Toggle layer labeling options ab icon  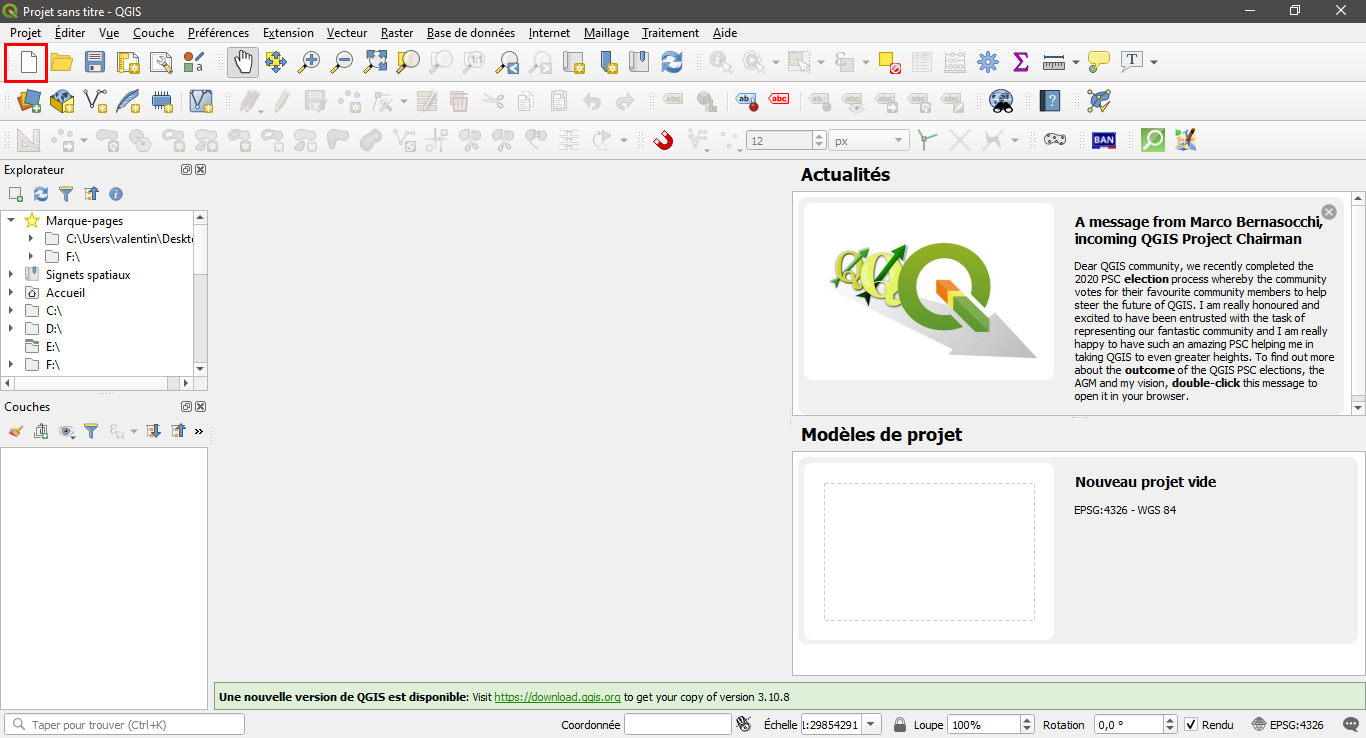click(x=747, y=101)
